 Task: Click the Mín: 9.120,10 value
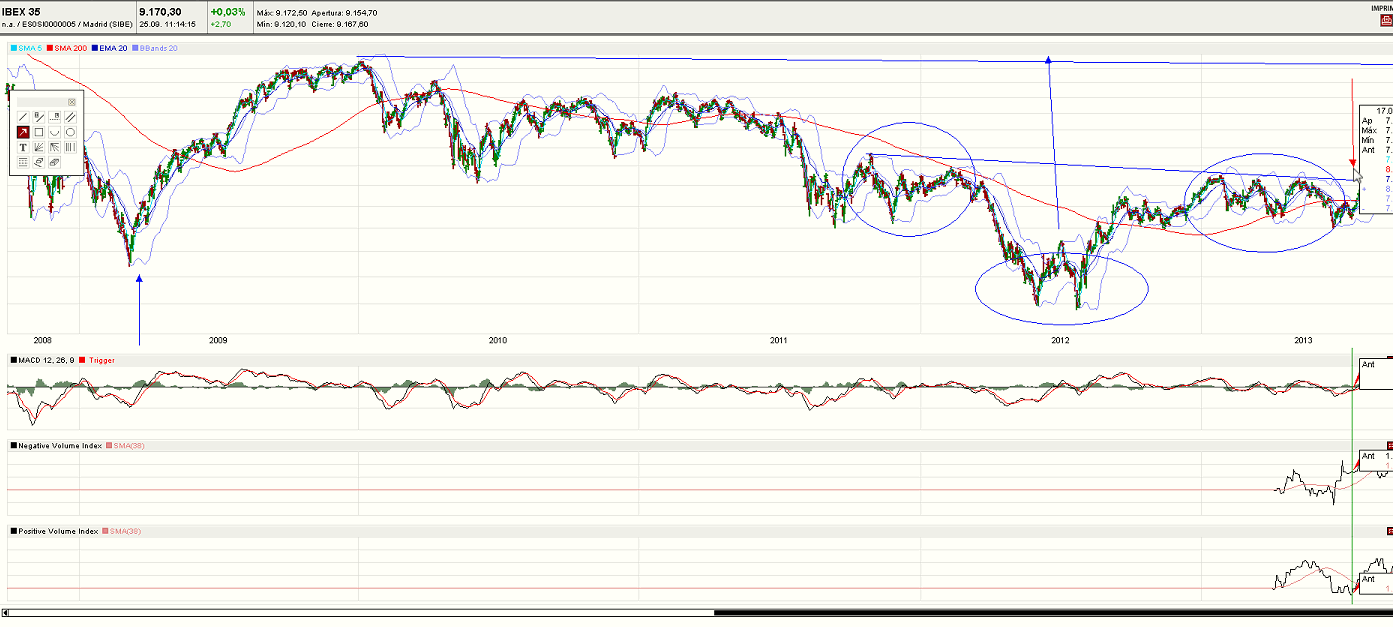click(x=281, y=24)
